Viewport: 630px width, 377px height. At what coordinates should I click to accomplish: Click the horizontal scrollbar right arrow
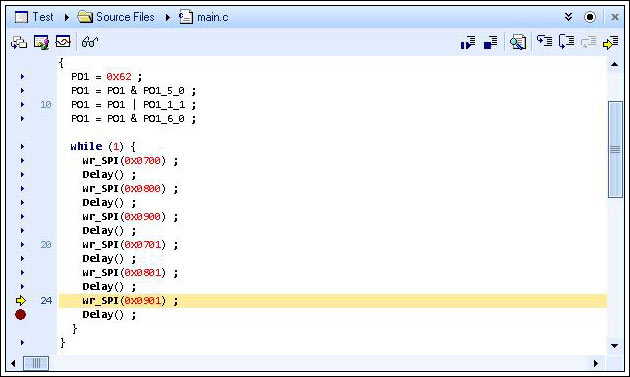tap(596, 363)
